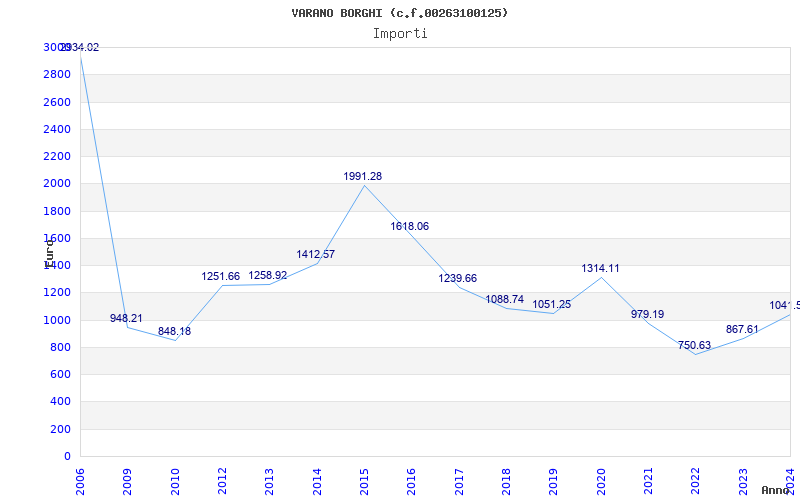Click the 2015 x-axis year label
Viewport: 800px width, 500px height.
tap(364, 482)
